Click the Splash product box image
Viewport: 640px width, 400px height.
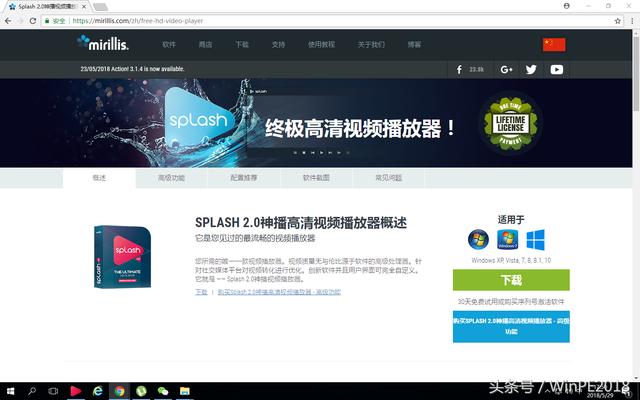(x=122, y=257)
